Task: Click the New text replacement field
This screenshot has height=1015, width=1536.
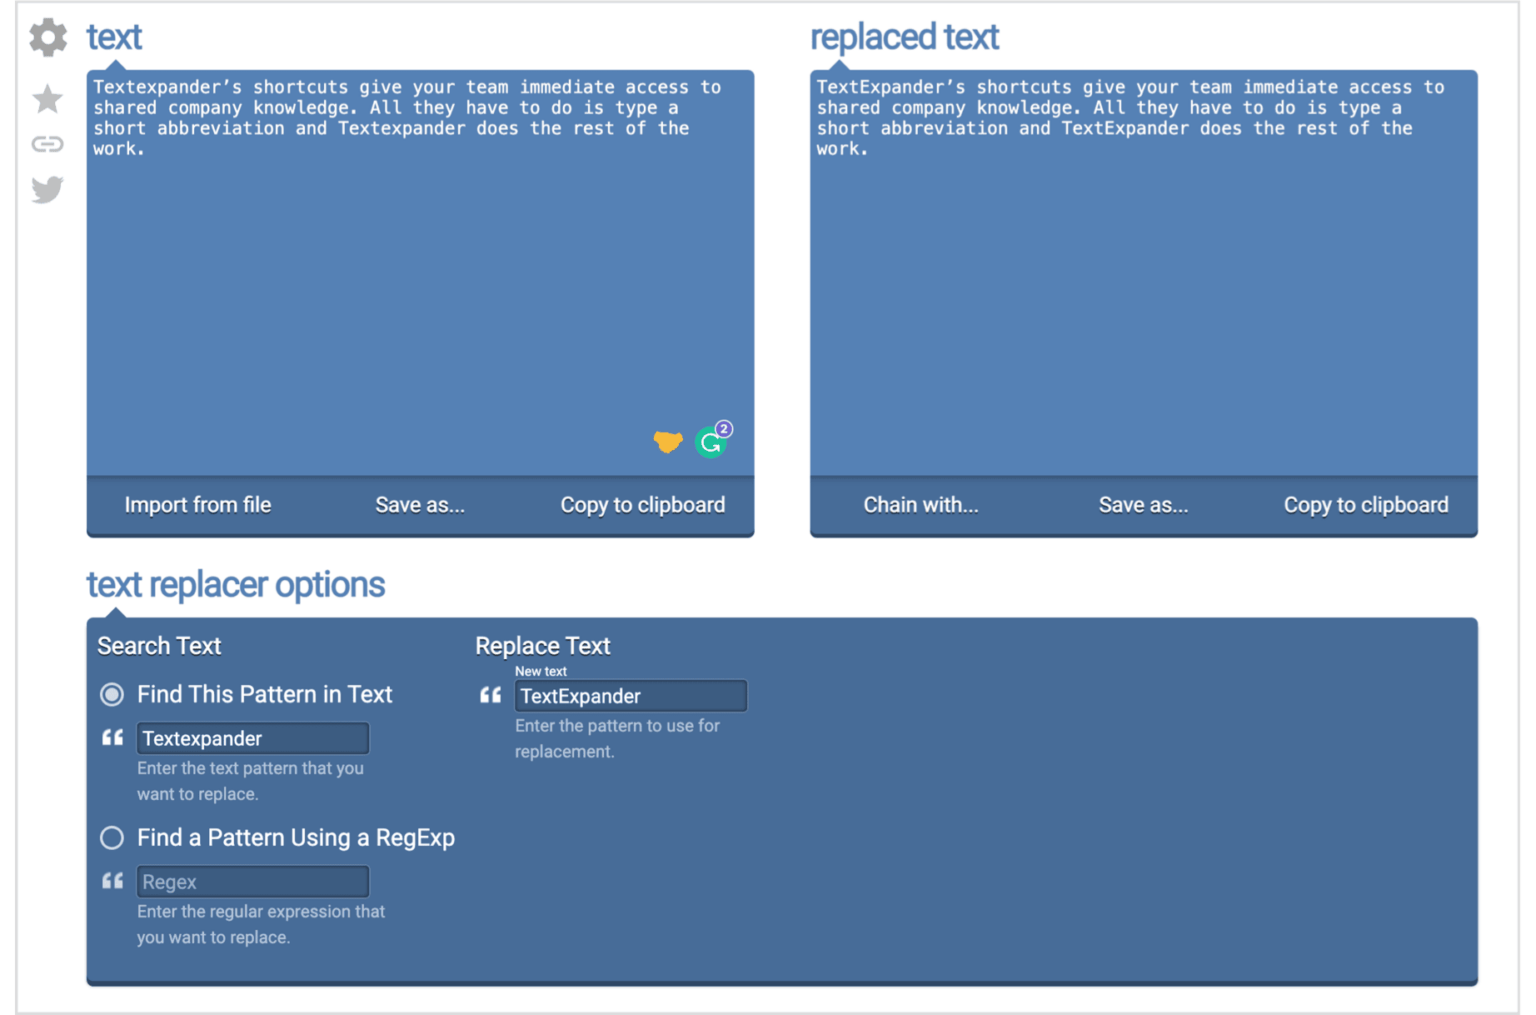Action: 630,695
